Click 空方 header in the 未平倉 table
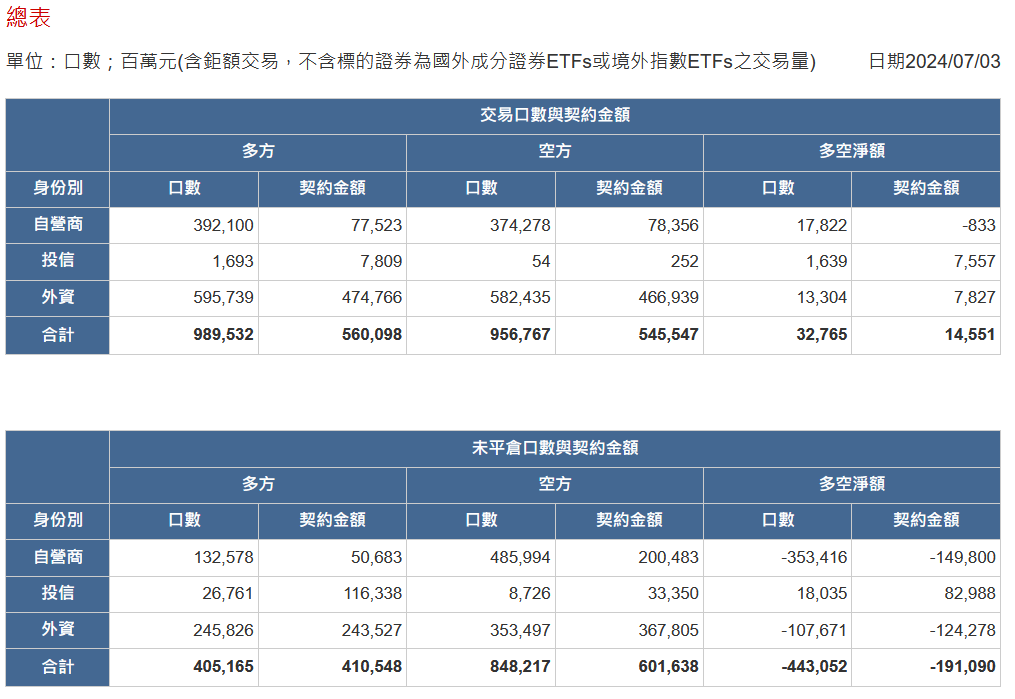This screenshot has width=1015, height=699. (x=555, y=484)
